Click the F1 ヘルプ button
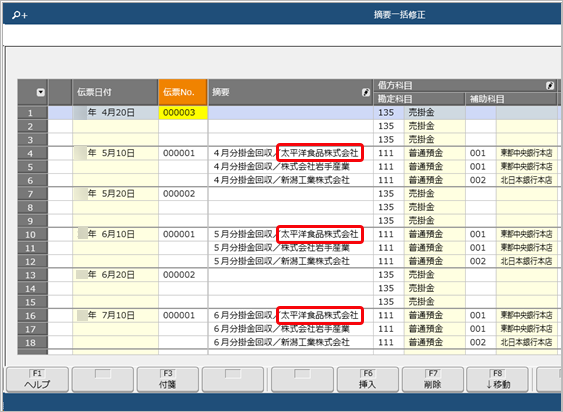The height and width of the screenshot is (412, 563). 37,379
